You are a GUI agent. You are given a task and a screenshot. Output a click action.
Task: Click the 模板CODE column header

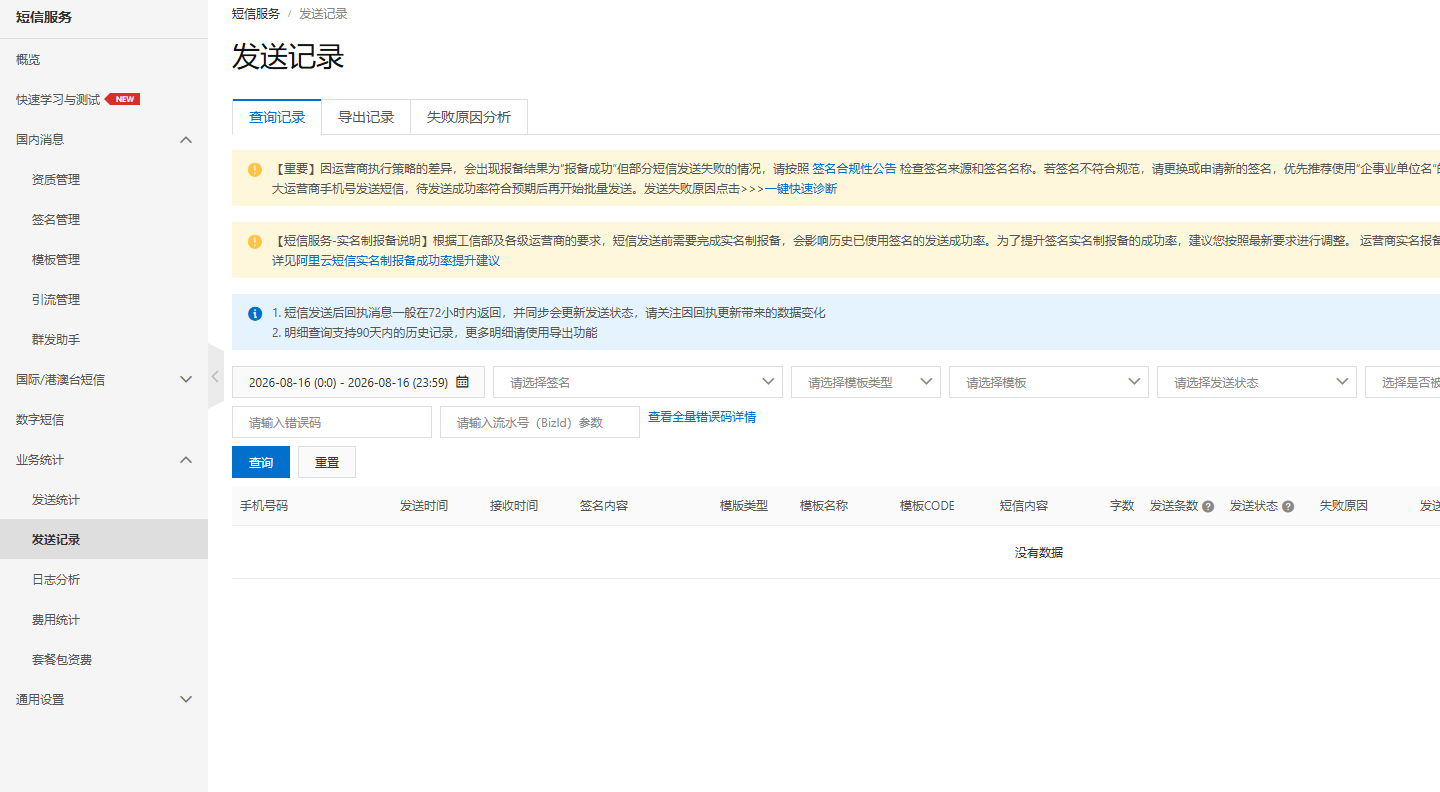[x=927, y=506]
